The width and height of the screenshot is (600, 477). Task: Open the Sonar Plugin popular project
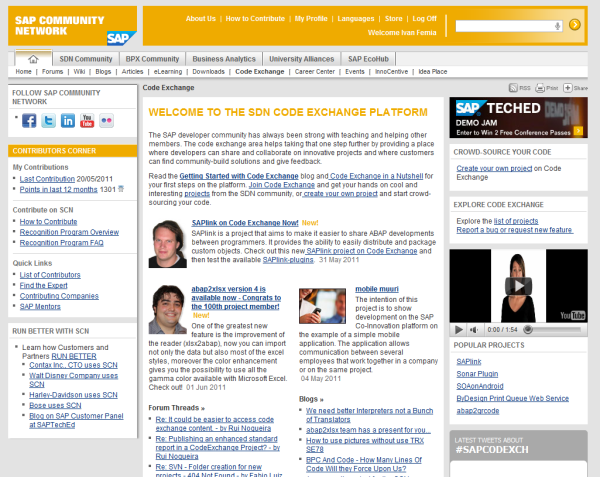[477, 374]
